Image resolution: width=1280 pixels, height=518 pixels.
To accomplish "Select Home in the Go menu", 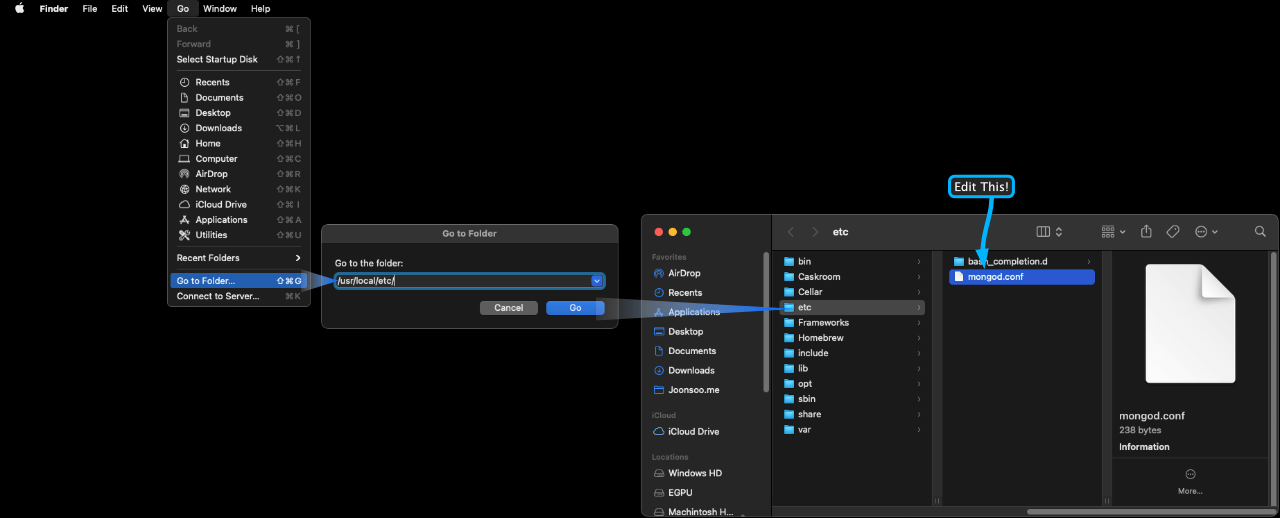I will click(x=239, y=143).
